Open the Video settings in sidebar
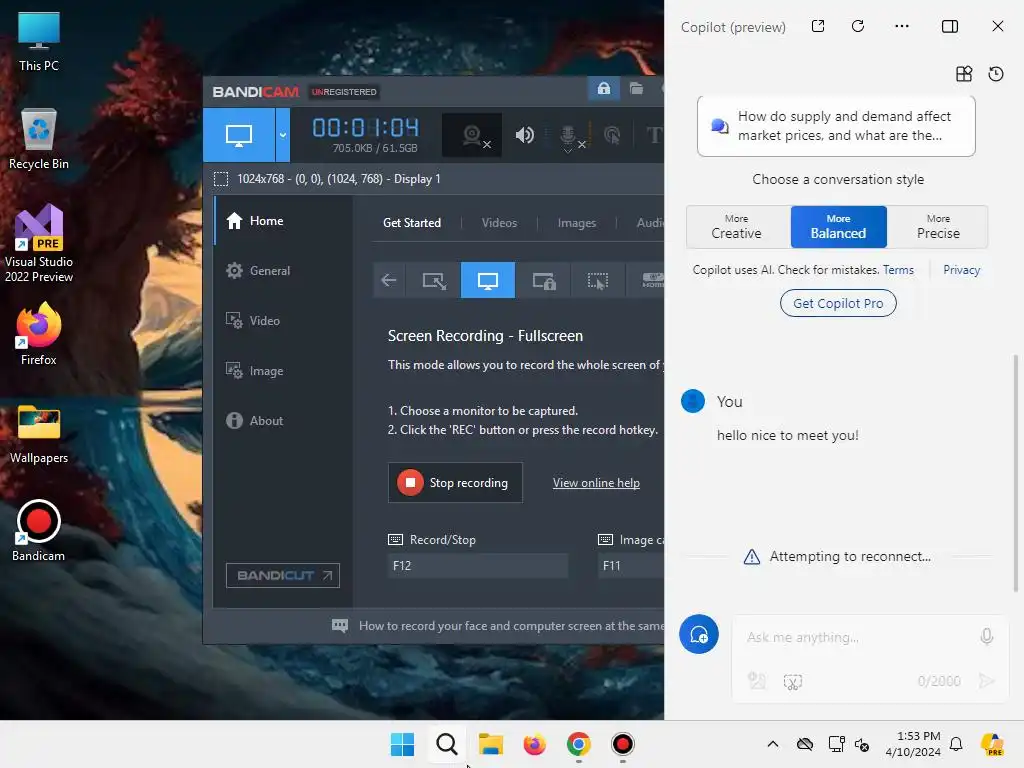Image resolution: width=1024 pixels, height=768 pixels. point(283,321)
